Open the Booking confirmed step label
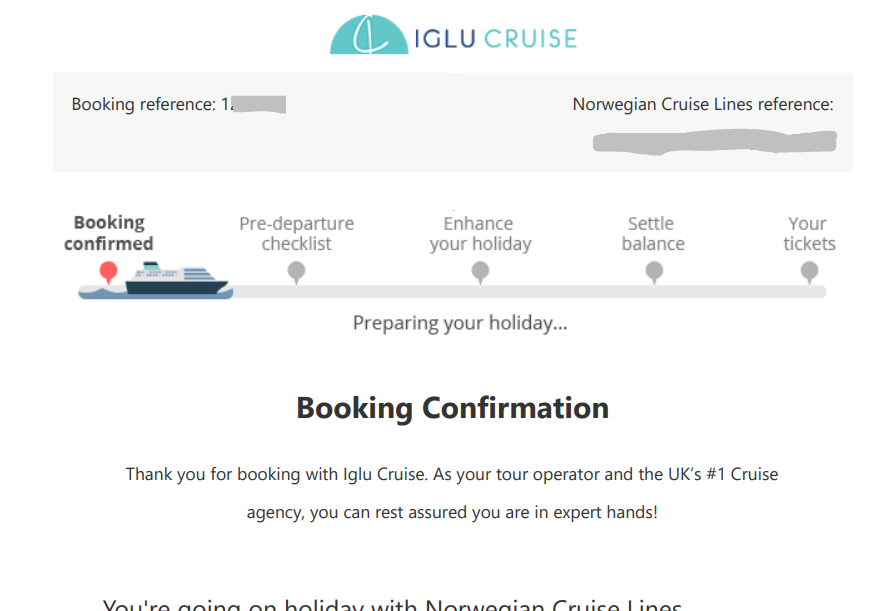This screenshot has width=875, height=611. click(x=109, y=233)
